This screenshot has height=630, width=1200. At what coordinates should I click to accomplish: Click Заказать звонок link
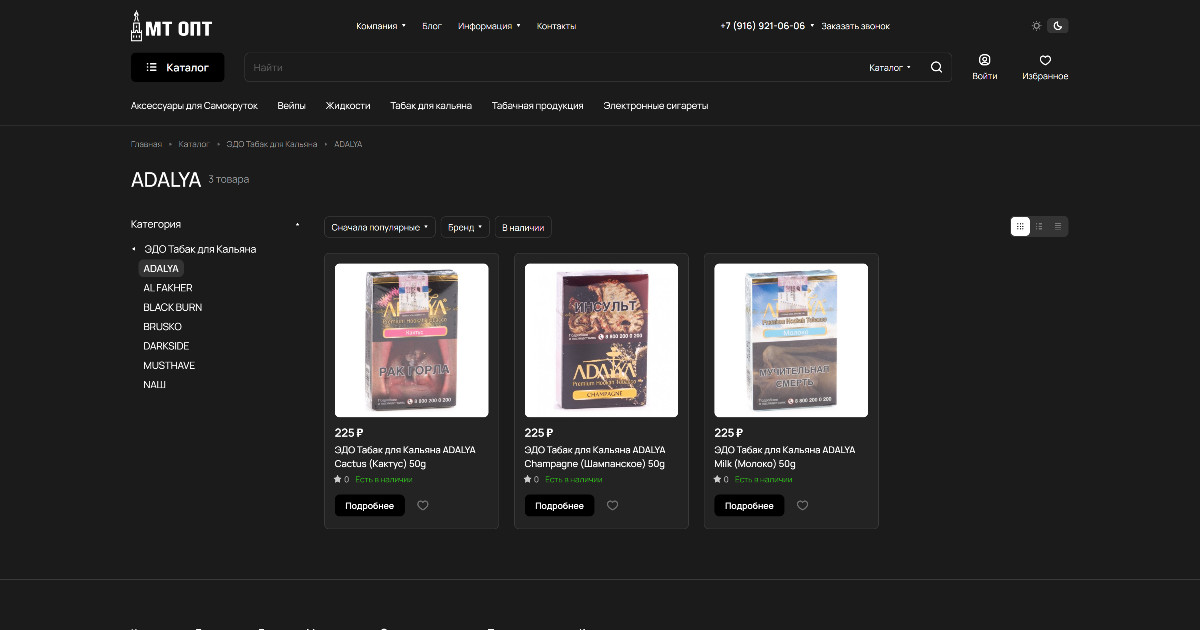(x=855, y=26)
